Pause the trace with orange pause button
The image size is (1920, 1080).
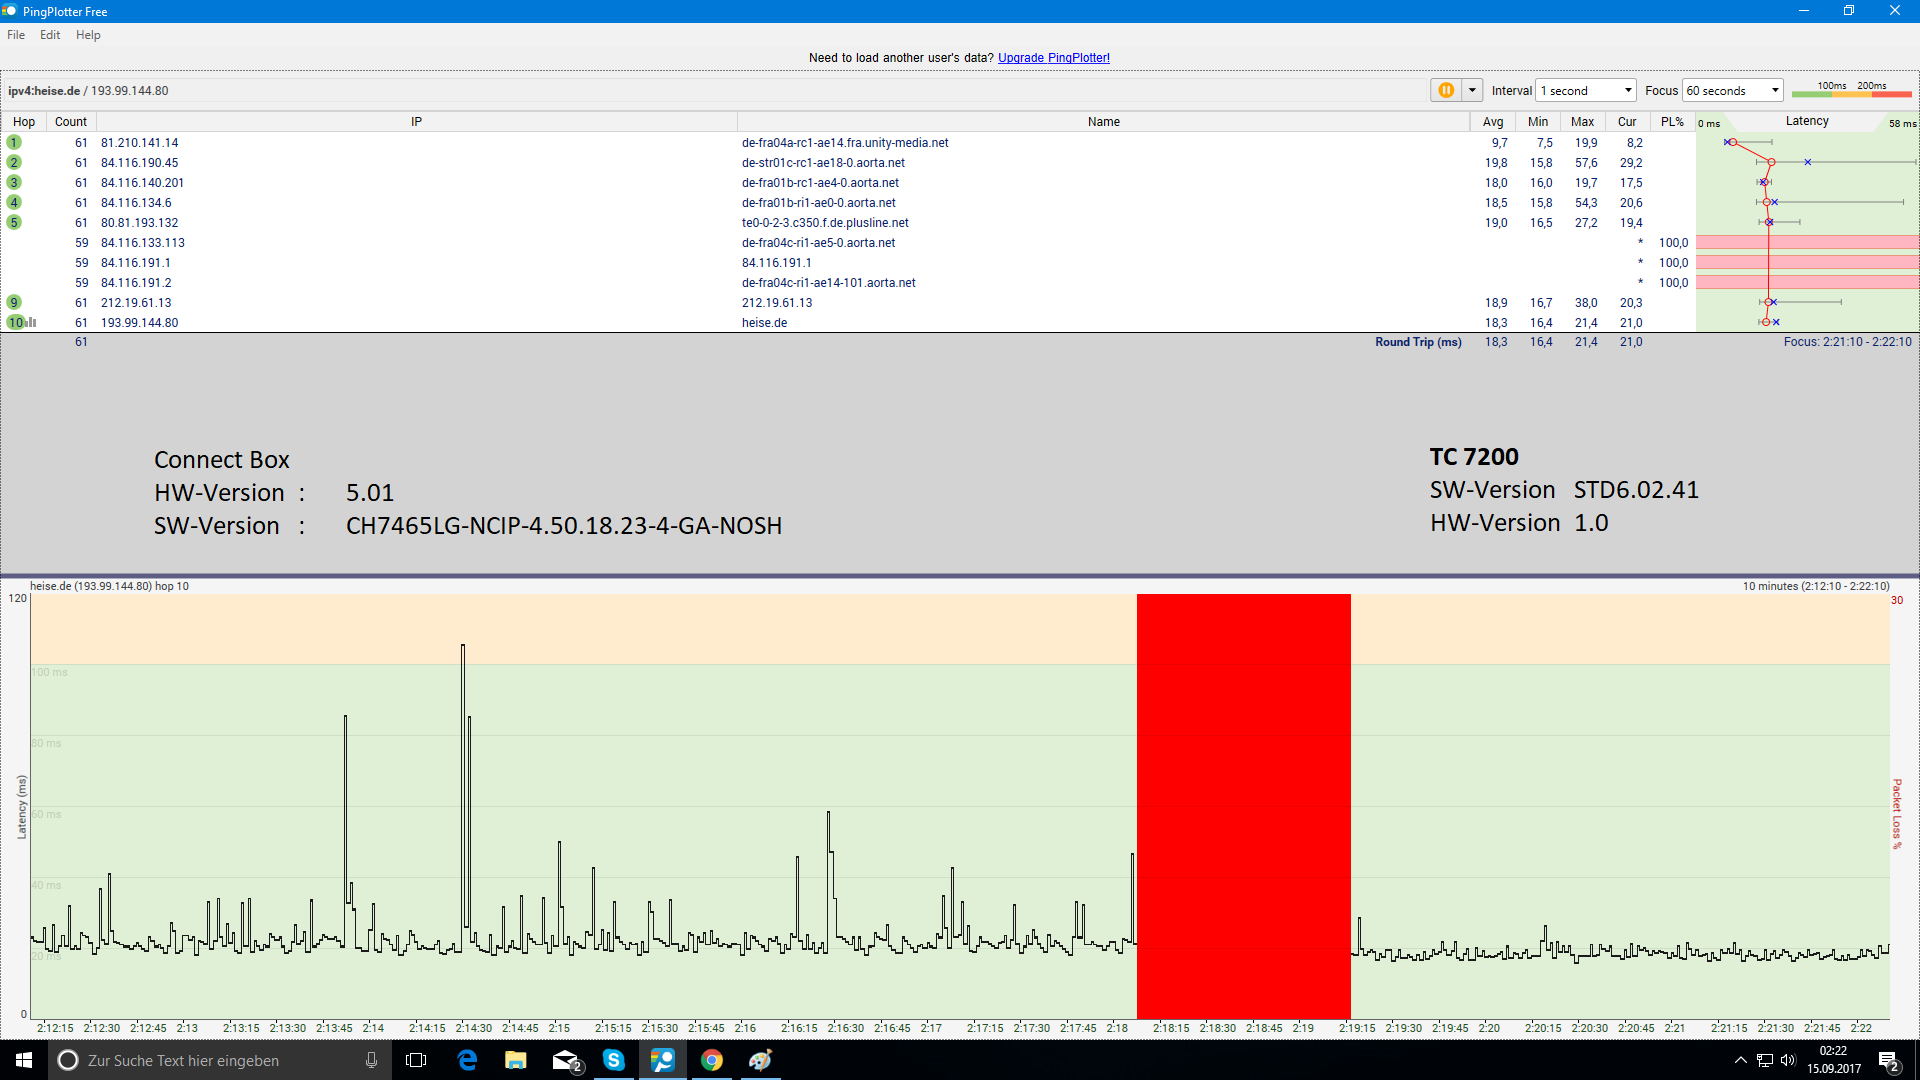tap(1445, 90)
